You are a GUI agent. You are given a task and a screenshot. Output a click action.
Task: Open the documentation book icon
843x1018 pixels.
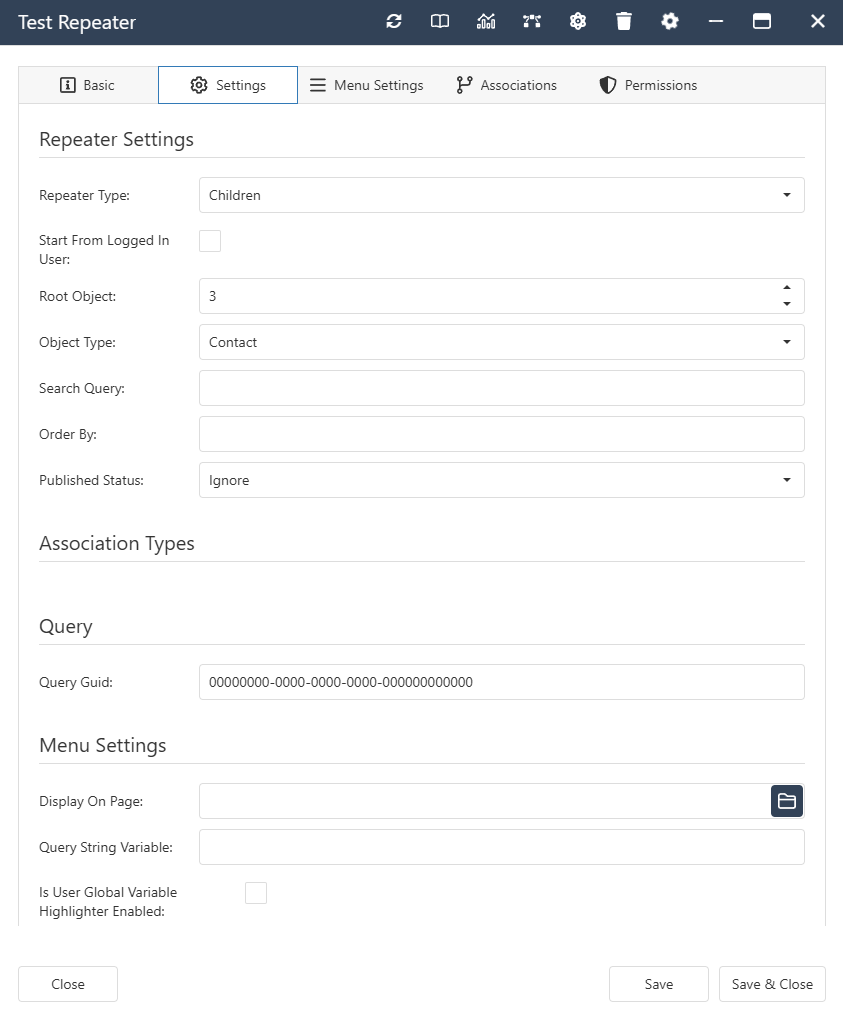click(x=439, y=21)
